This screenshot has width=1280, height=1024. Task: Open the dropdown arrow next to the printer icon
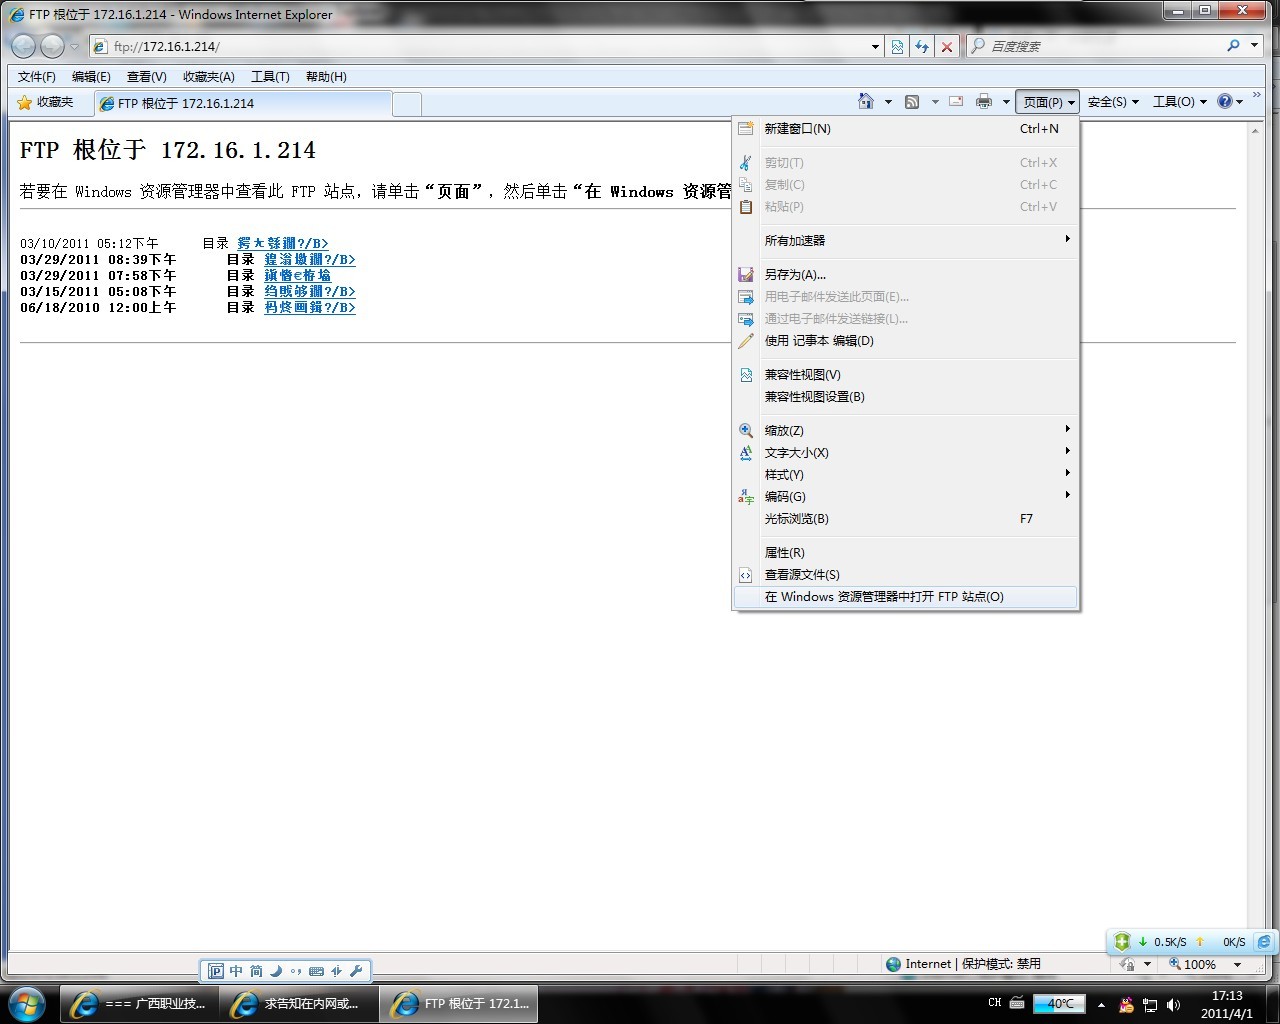point(1006,102)
